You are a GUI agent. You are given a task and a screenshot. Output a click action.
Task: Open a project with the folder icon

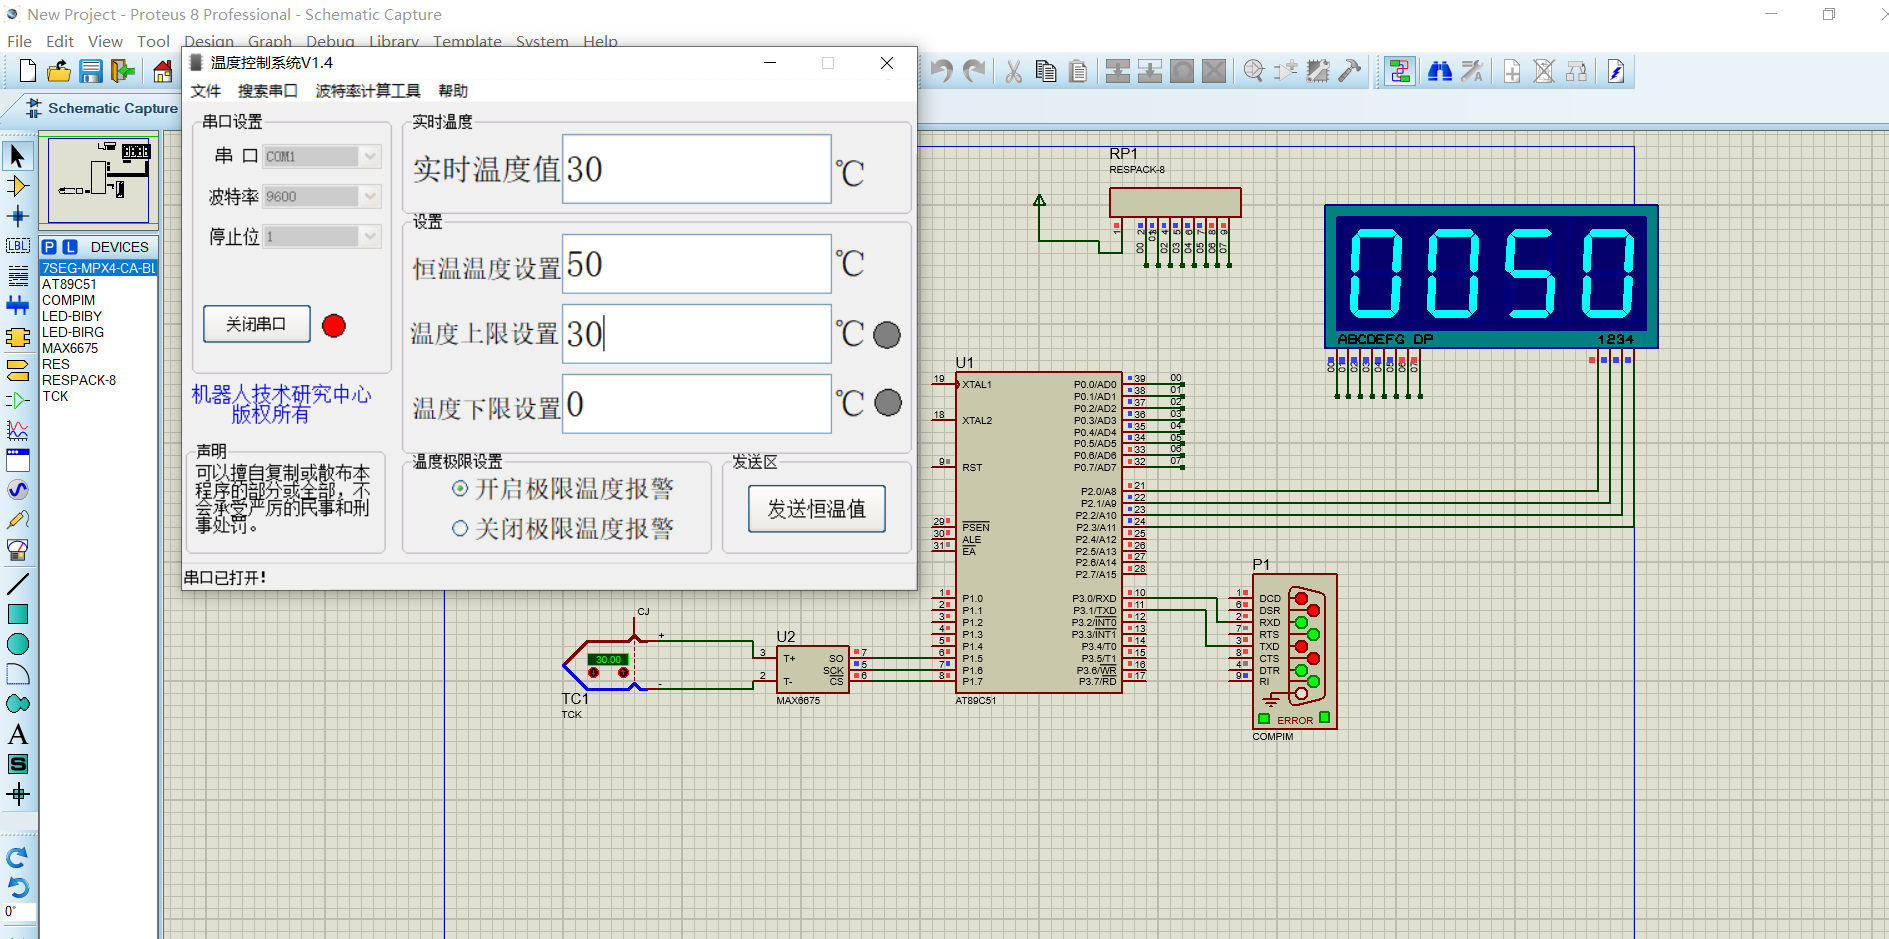[59, 71]
